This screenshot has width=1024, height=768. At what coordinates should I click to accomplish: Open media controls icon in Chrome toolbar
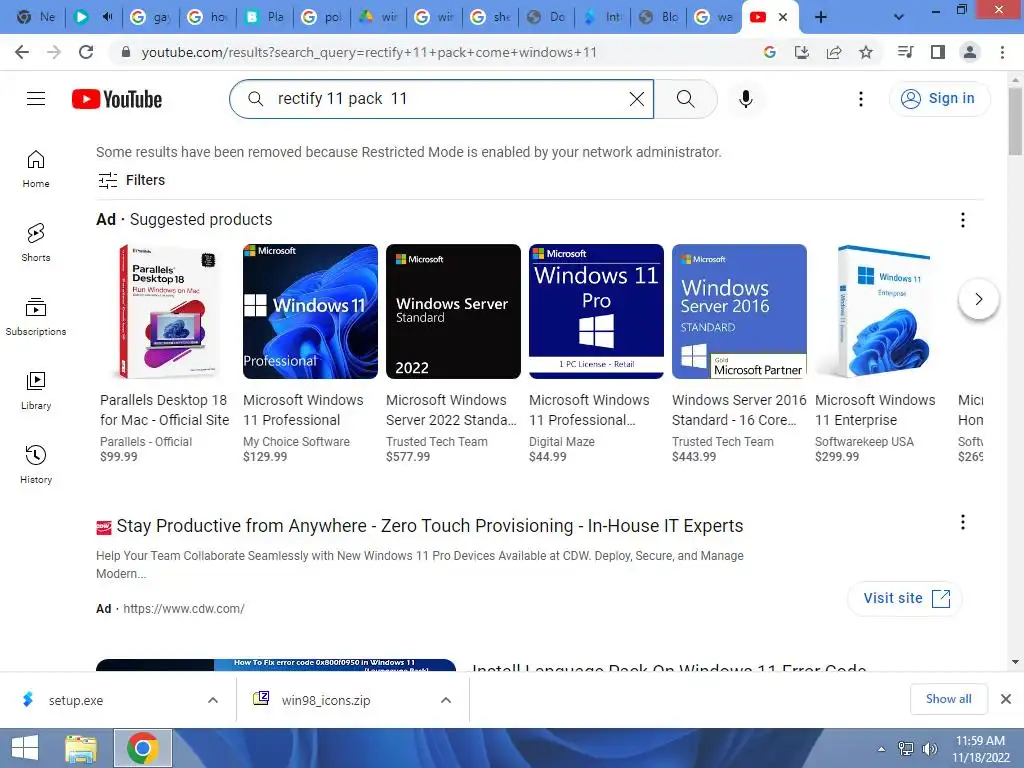[x=905, y=52]
